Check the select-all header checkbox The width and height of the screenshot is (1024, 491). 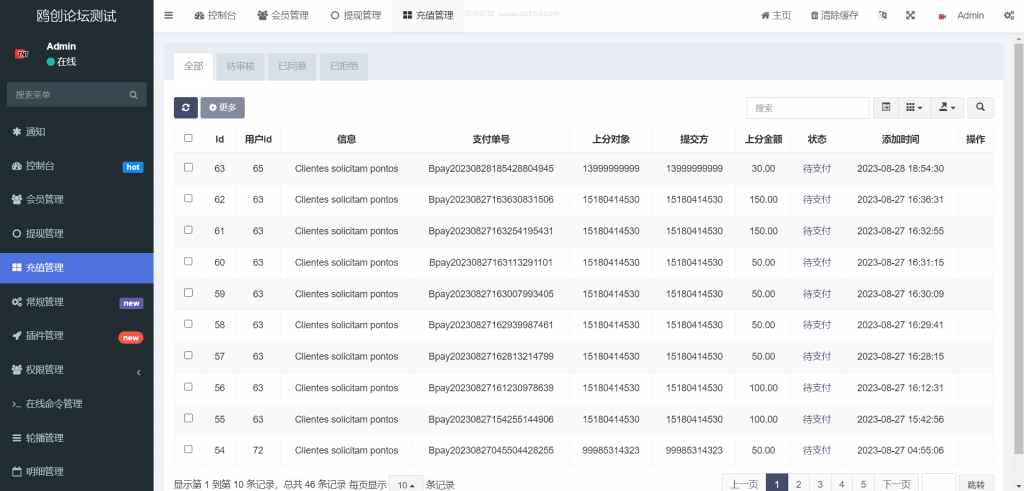coord(188,138)
